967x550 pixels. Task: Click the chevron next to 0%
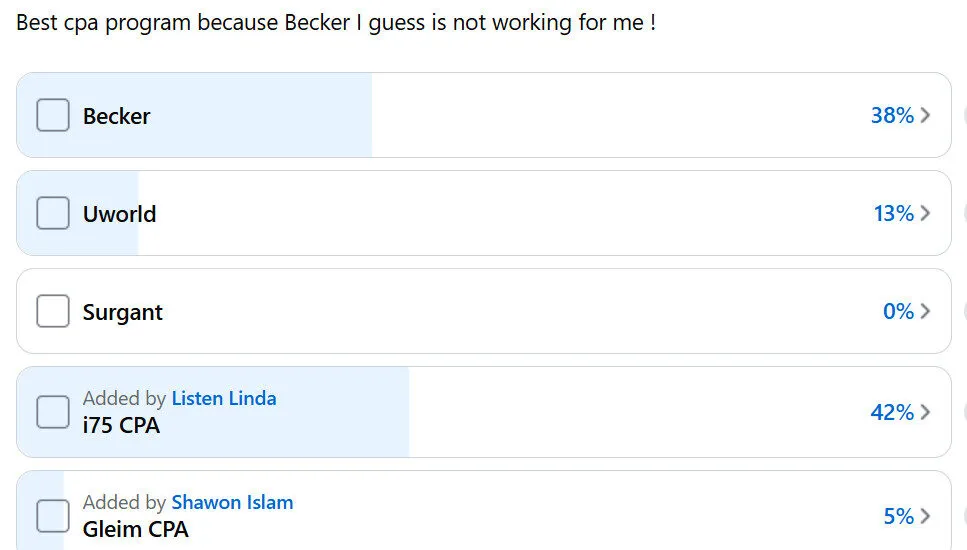(x=925, y=311)
